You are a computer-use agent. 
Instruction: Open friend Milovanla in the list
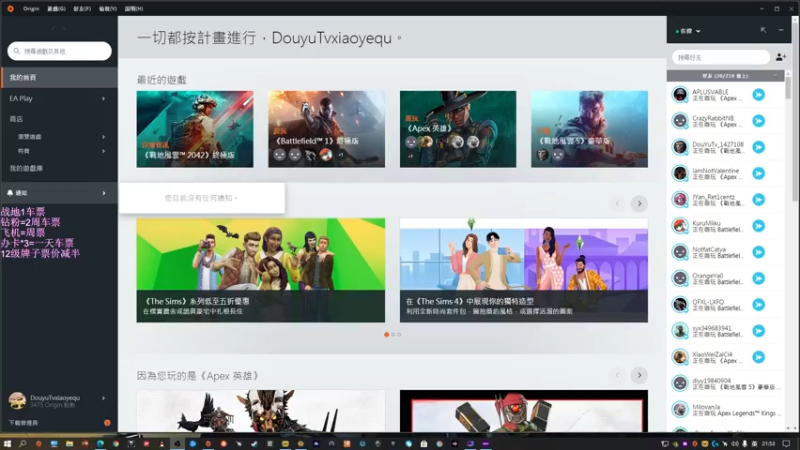click(726, 410)
